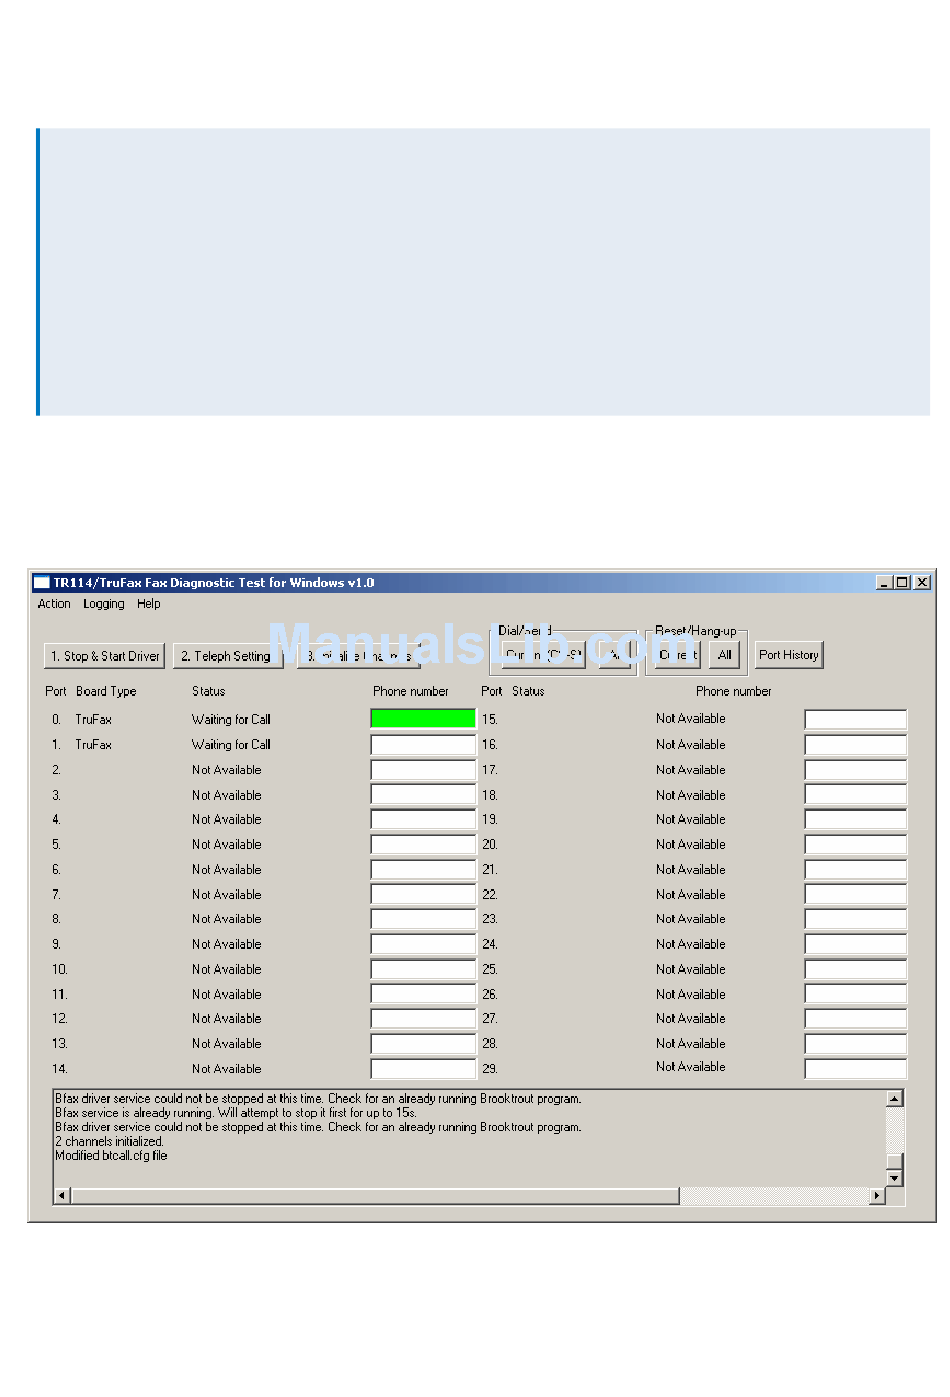The width and height of the screenshot is (950, 1397).
Task: Click All button in Reset/Hang-up group
Action: tap(725, 655)
